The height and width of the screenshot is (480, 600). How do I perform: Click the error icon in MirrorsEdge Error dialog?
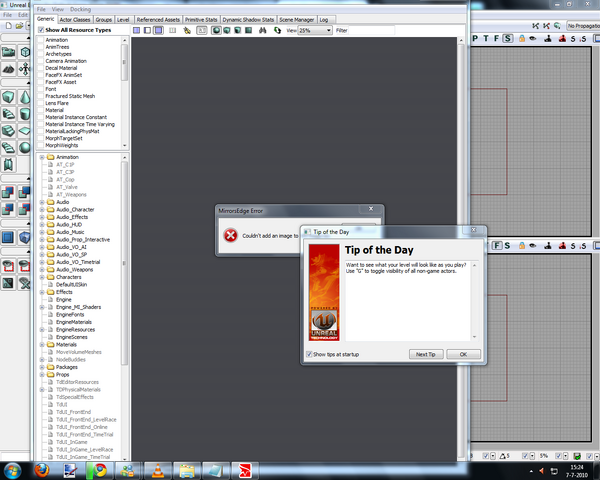click(x=231, y=235)
